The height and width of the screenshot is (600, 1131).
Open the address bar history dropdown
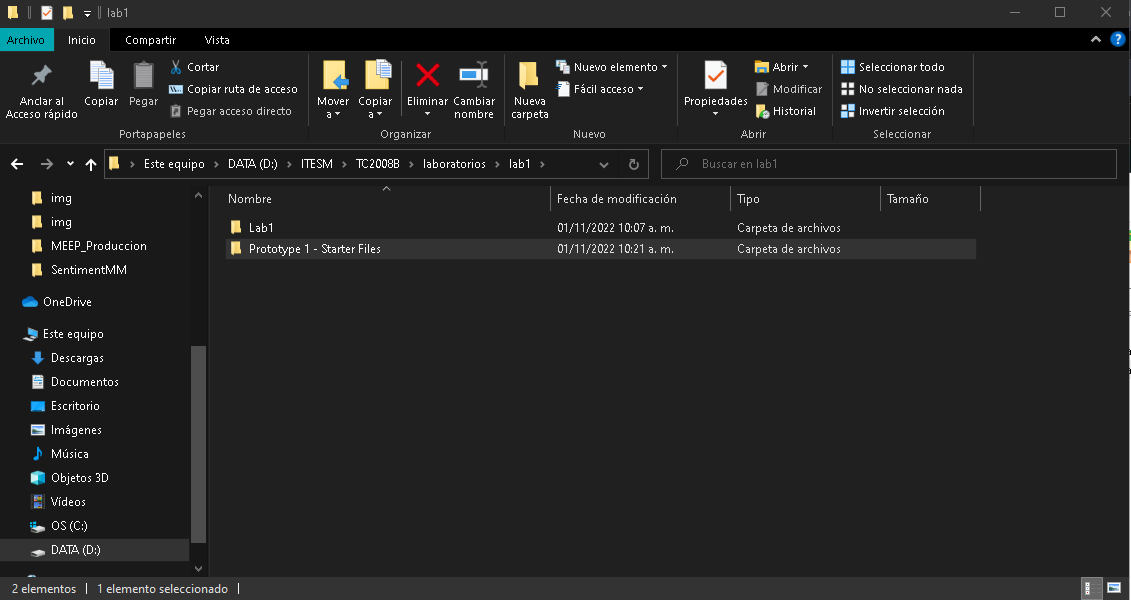tap(604, 164)
